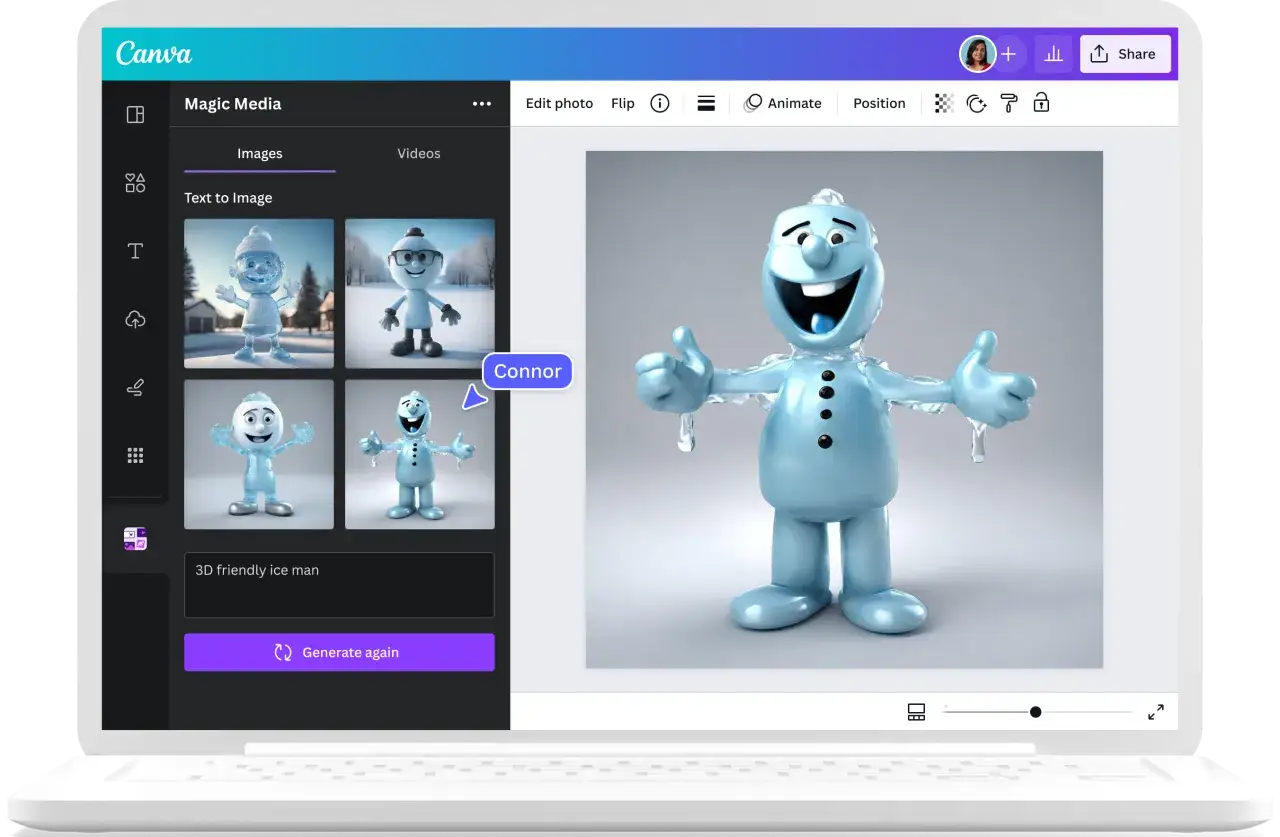1280x837 pixels.
Task: Open the line weight options icon
Action: click(706, 103)
